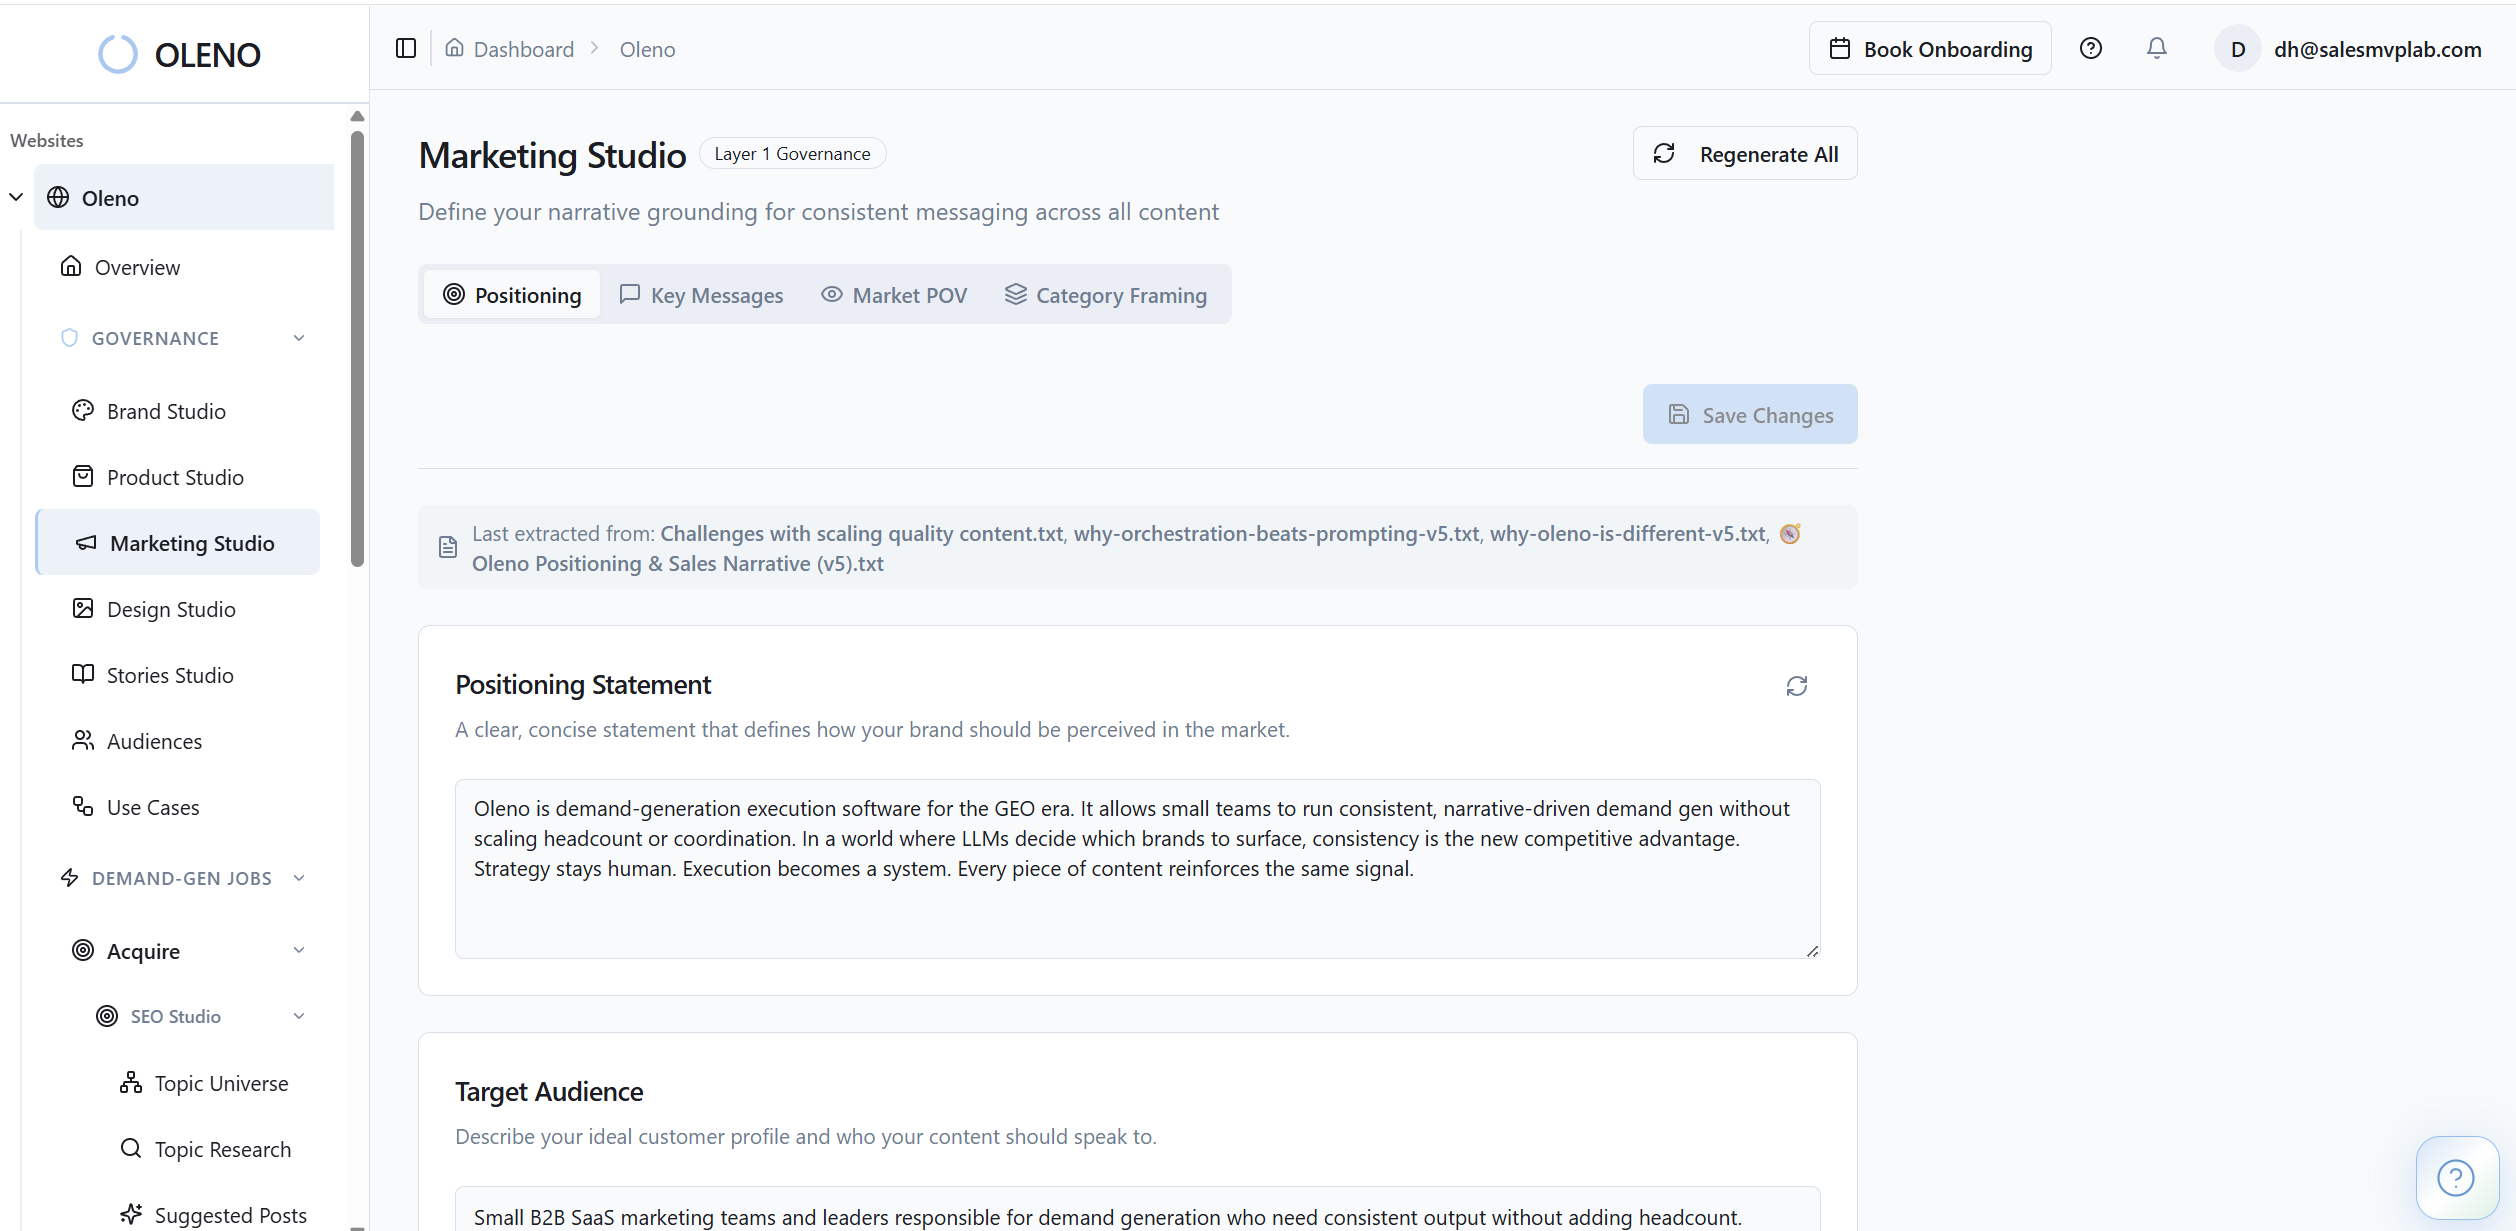Screen dimensions: 2516x1231
Task: Collapse the Governance section
Action: [298, 339]
